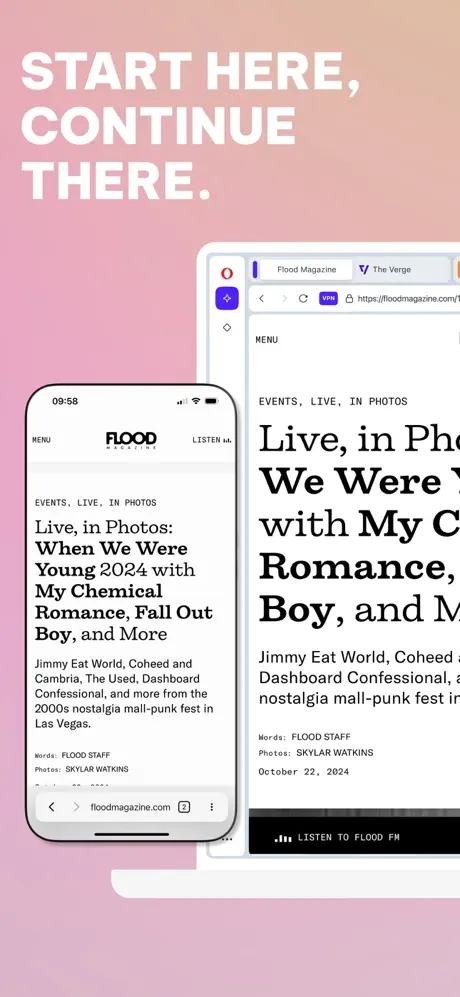Viewport: 460px width, 997px height.
Task: Go forward in desktop browser toolbar
Action: click(284, 298)
